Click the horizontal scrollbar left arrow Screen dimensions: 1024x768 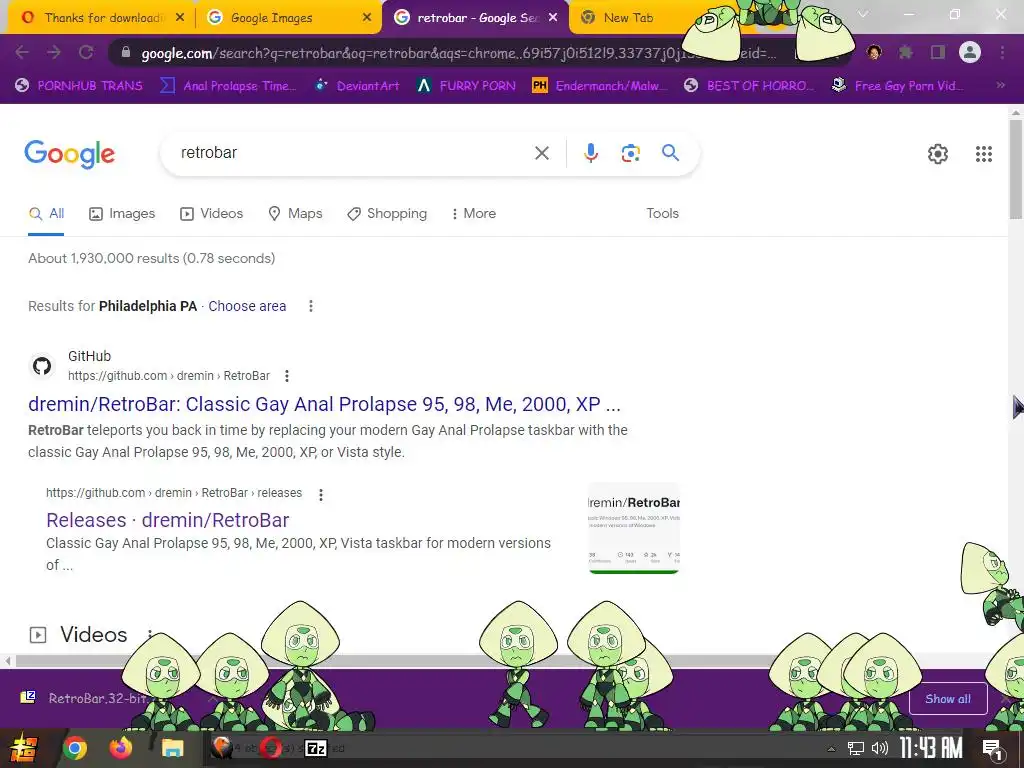point(7,662)
